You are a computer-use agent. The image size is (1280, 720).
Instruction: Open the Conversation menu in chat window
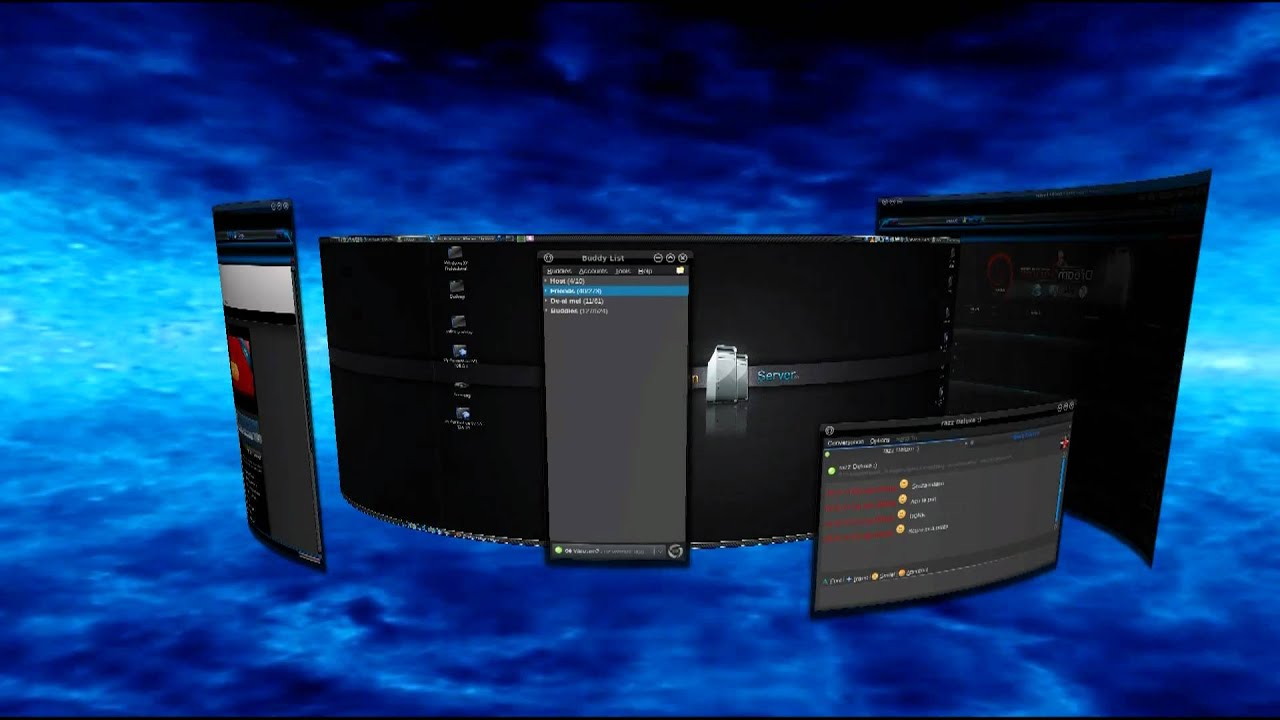[846, 443]
